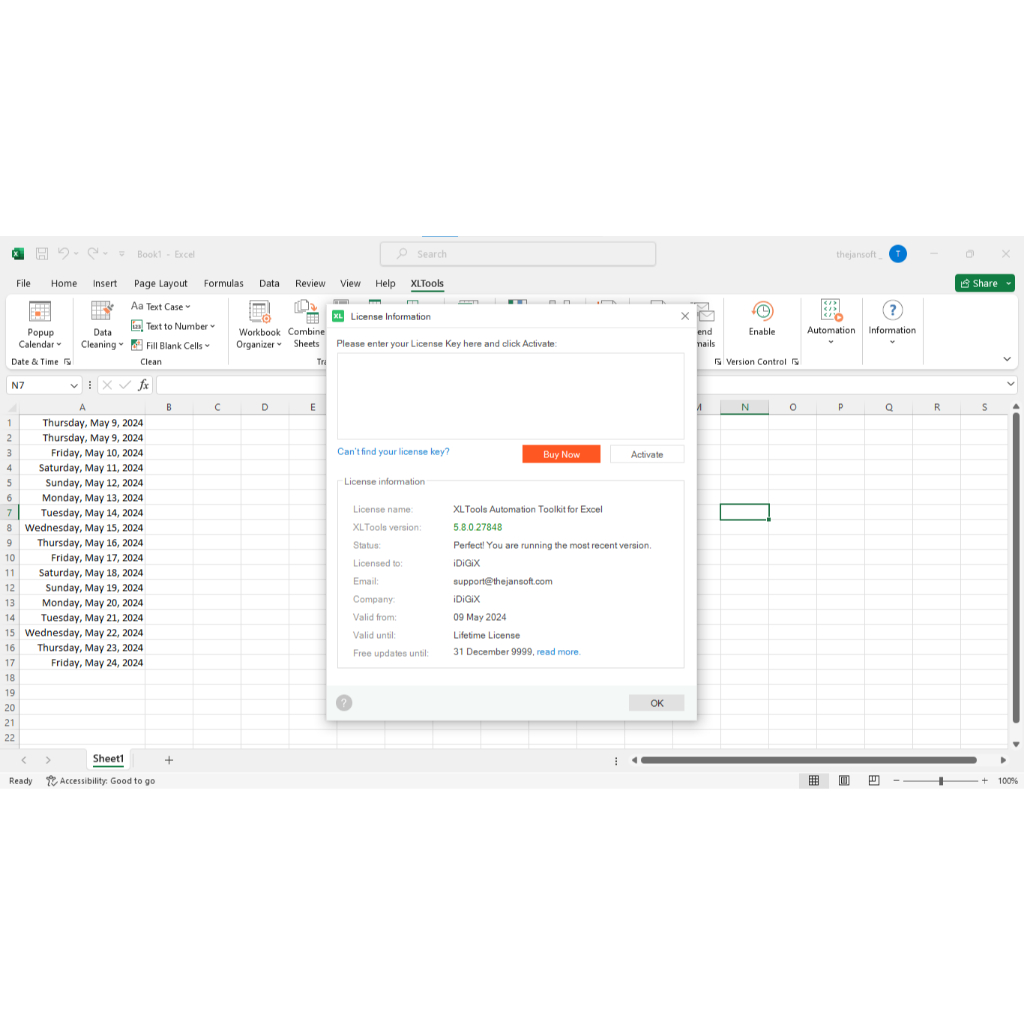Select cell with Friday, May 24, 2024
The width and height of the screenshot is (1024, 1024).
coord(82,662)
